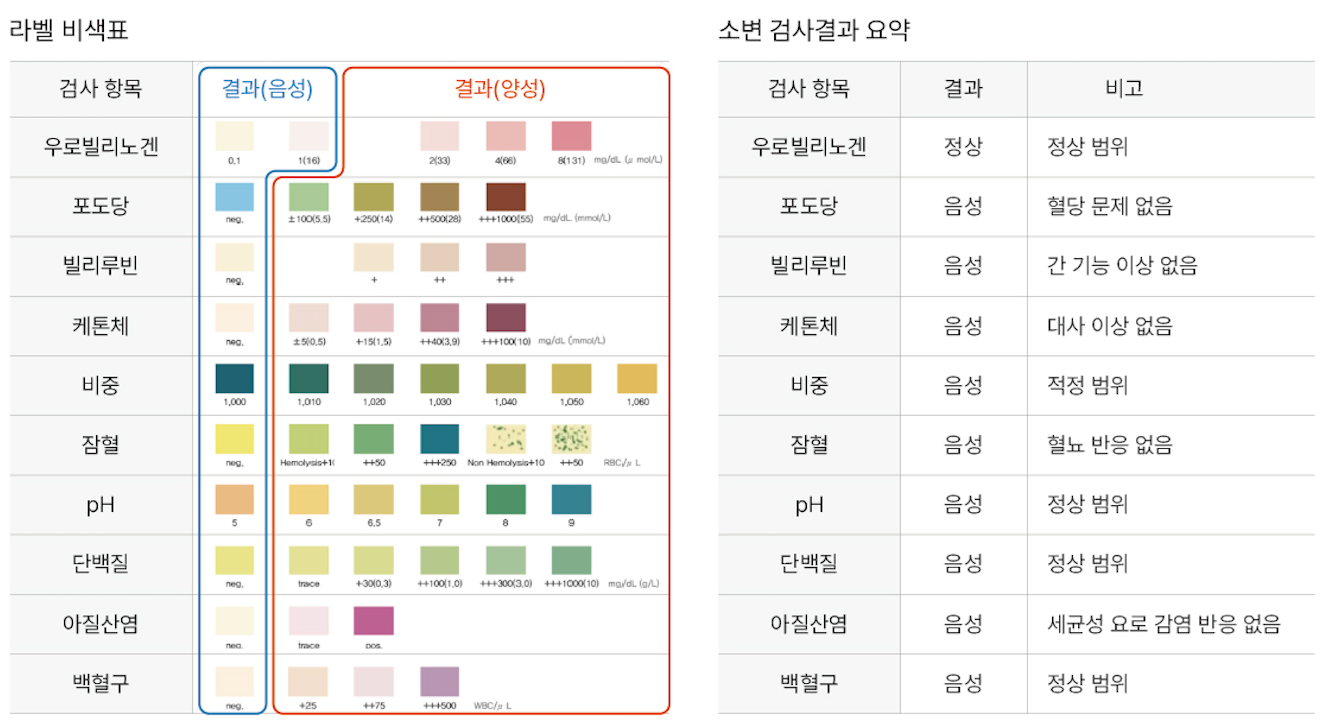Select the ketone +++100(10) dark swatch
This screenshot has width=1325, height=725.
pos(505,318)
